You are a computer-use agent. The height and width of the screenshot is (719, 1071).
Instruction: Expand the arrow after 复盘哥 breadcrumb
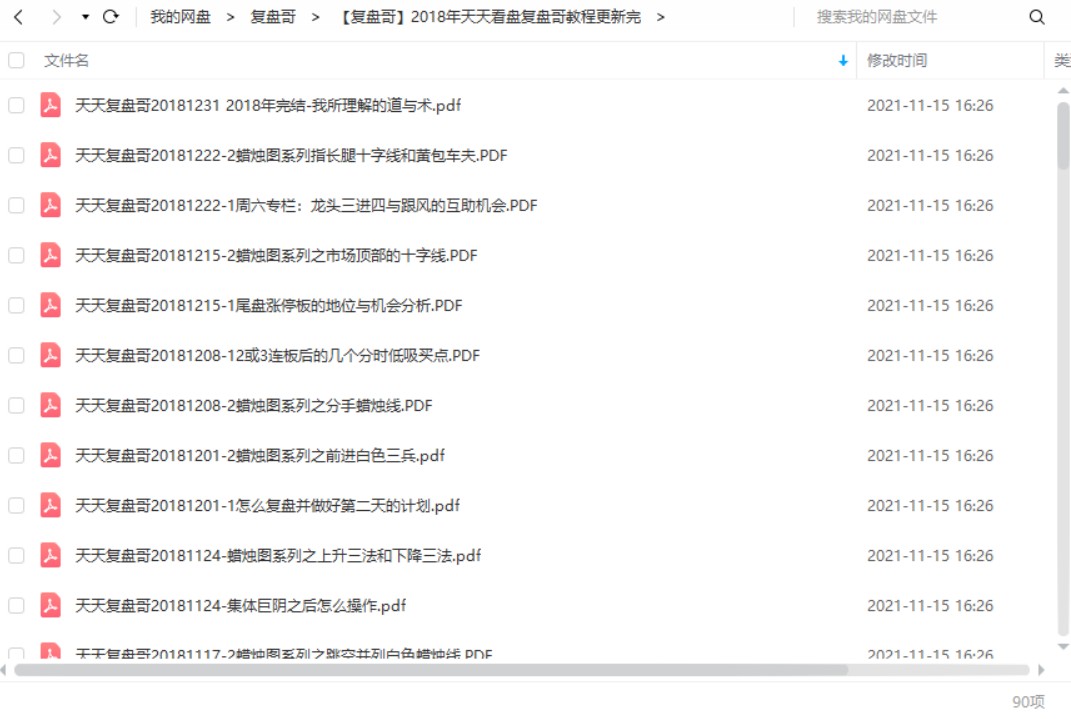point(316,17)
